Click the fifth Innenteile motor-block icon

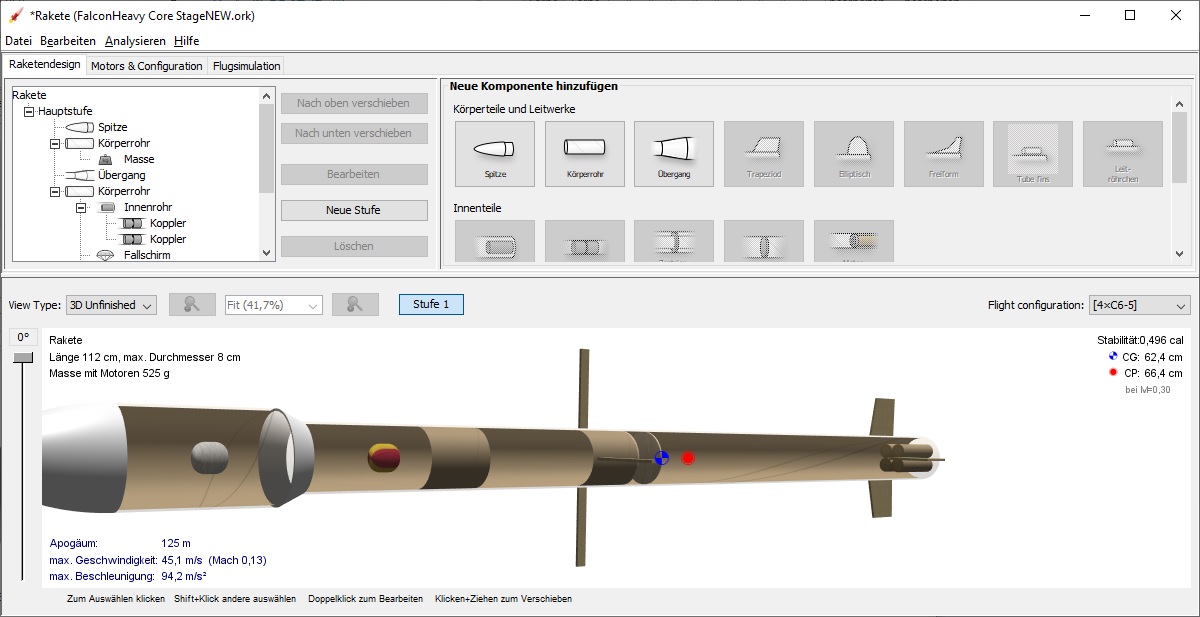(854, 242)
